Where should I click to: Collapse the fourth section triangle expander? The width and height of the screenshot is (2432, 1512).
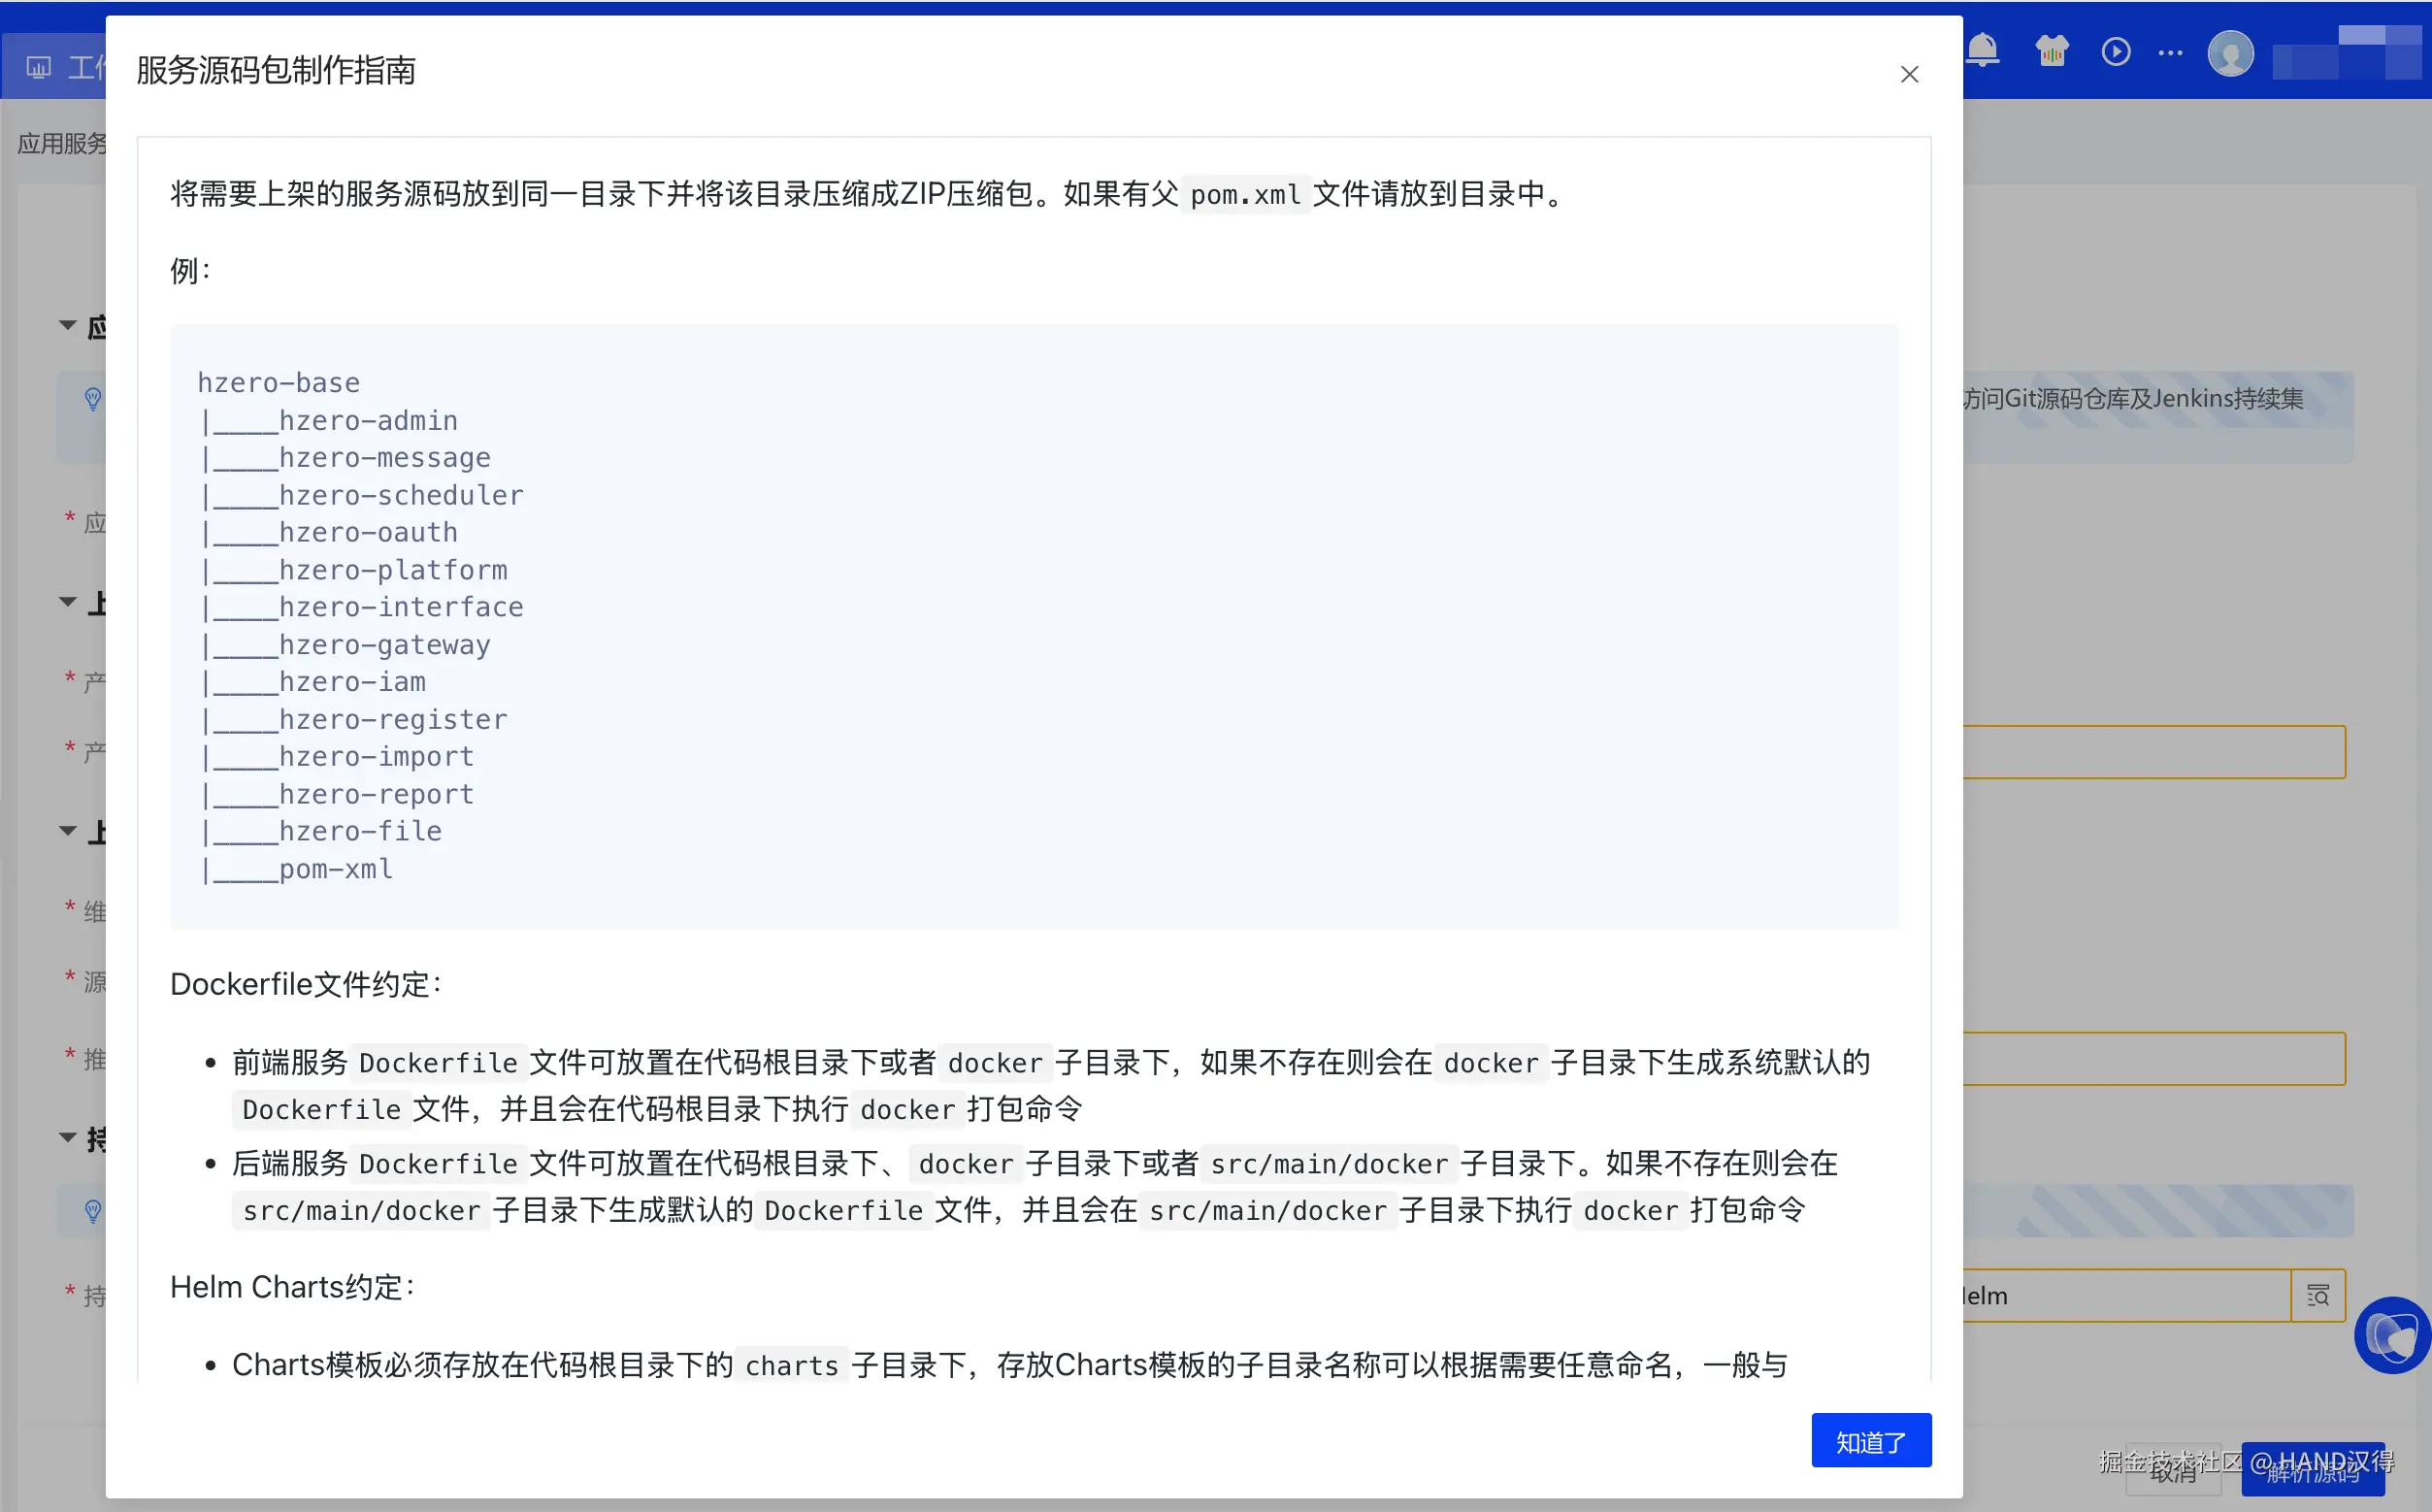68,1138
